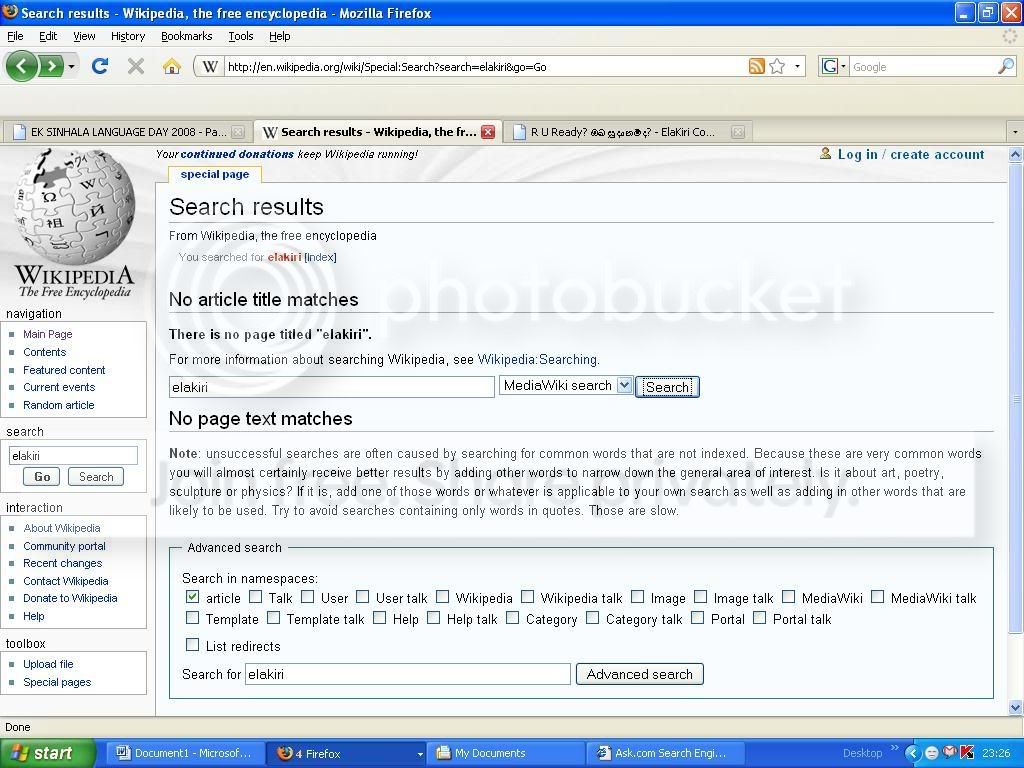Click the Search for text field in Advanced search

(408, 674)
